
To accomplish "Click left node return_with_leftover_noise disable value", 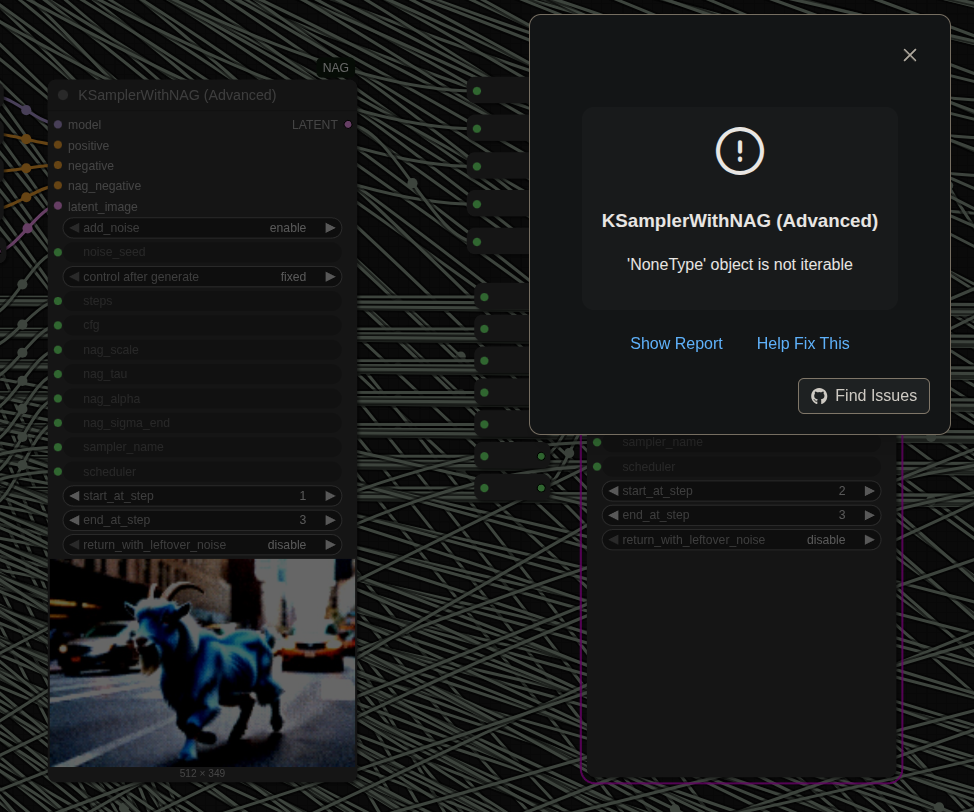I will [x=286, y=545].
